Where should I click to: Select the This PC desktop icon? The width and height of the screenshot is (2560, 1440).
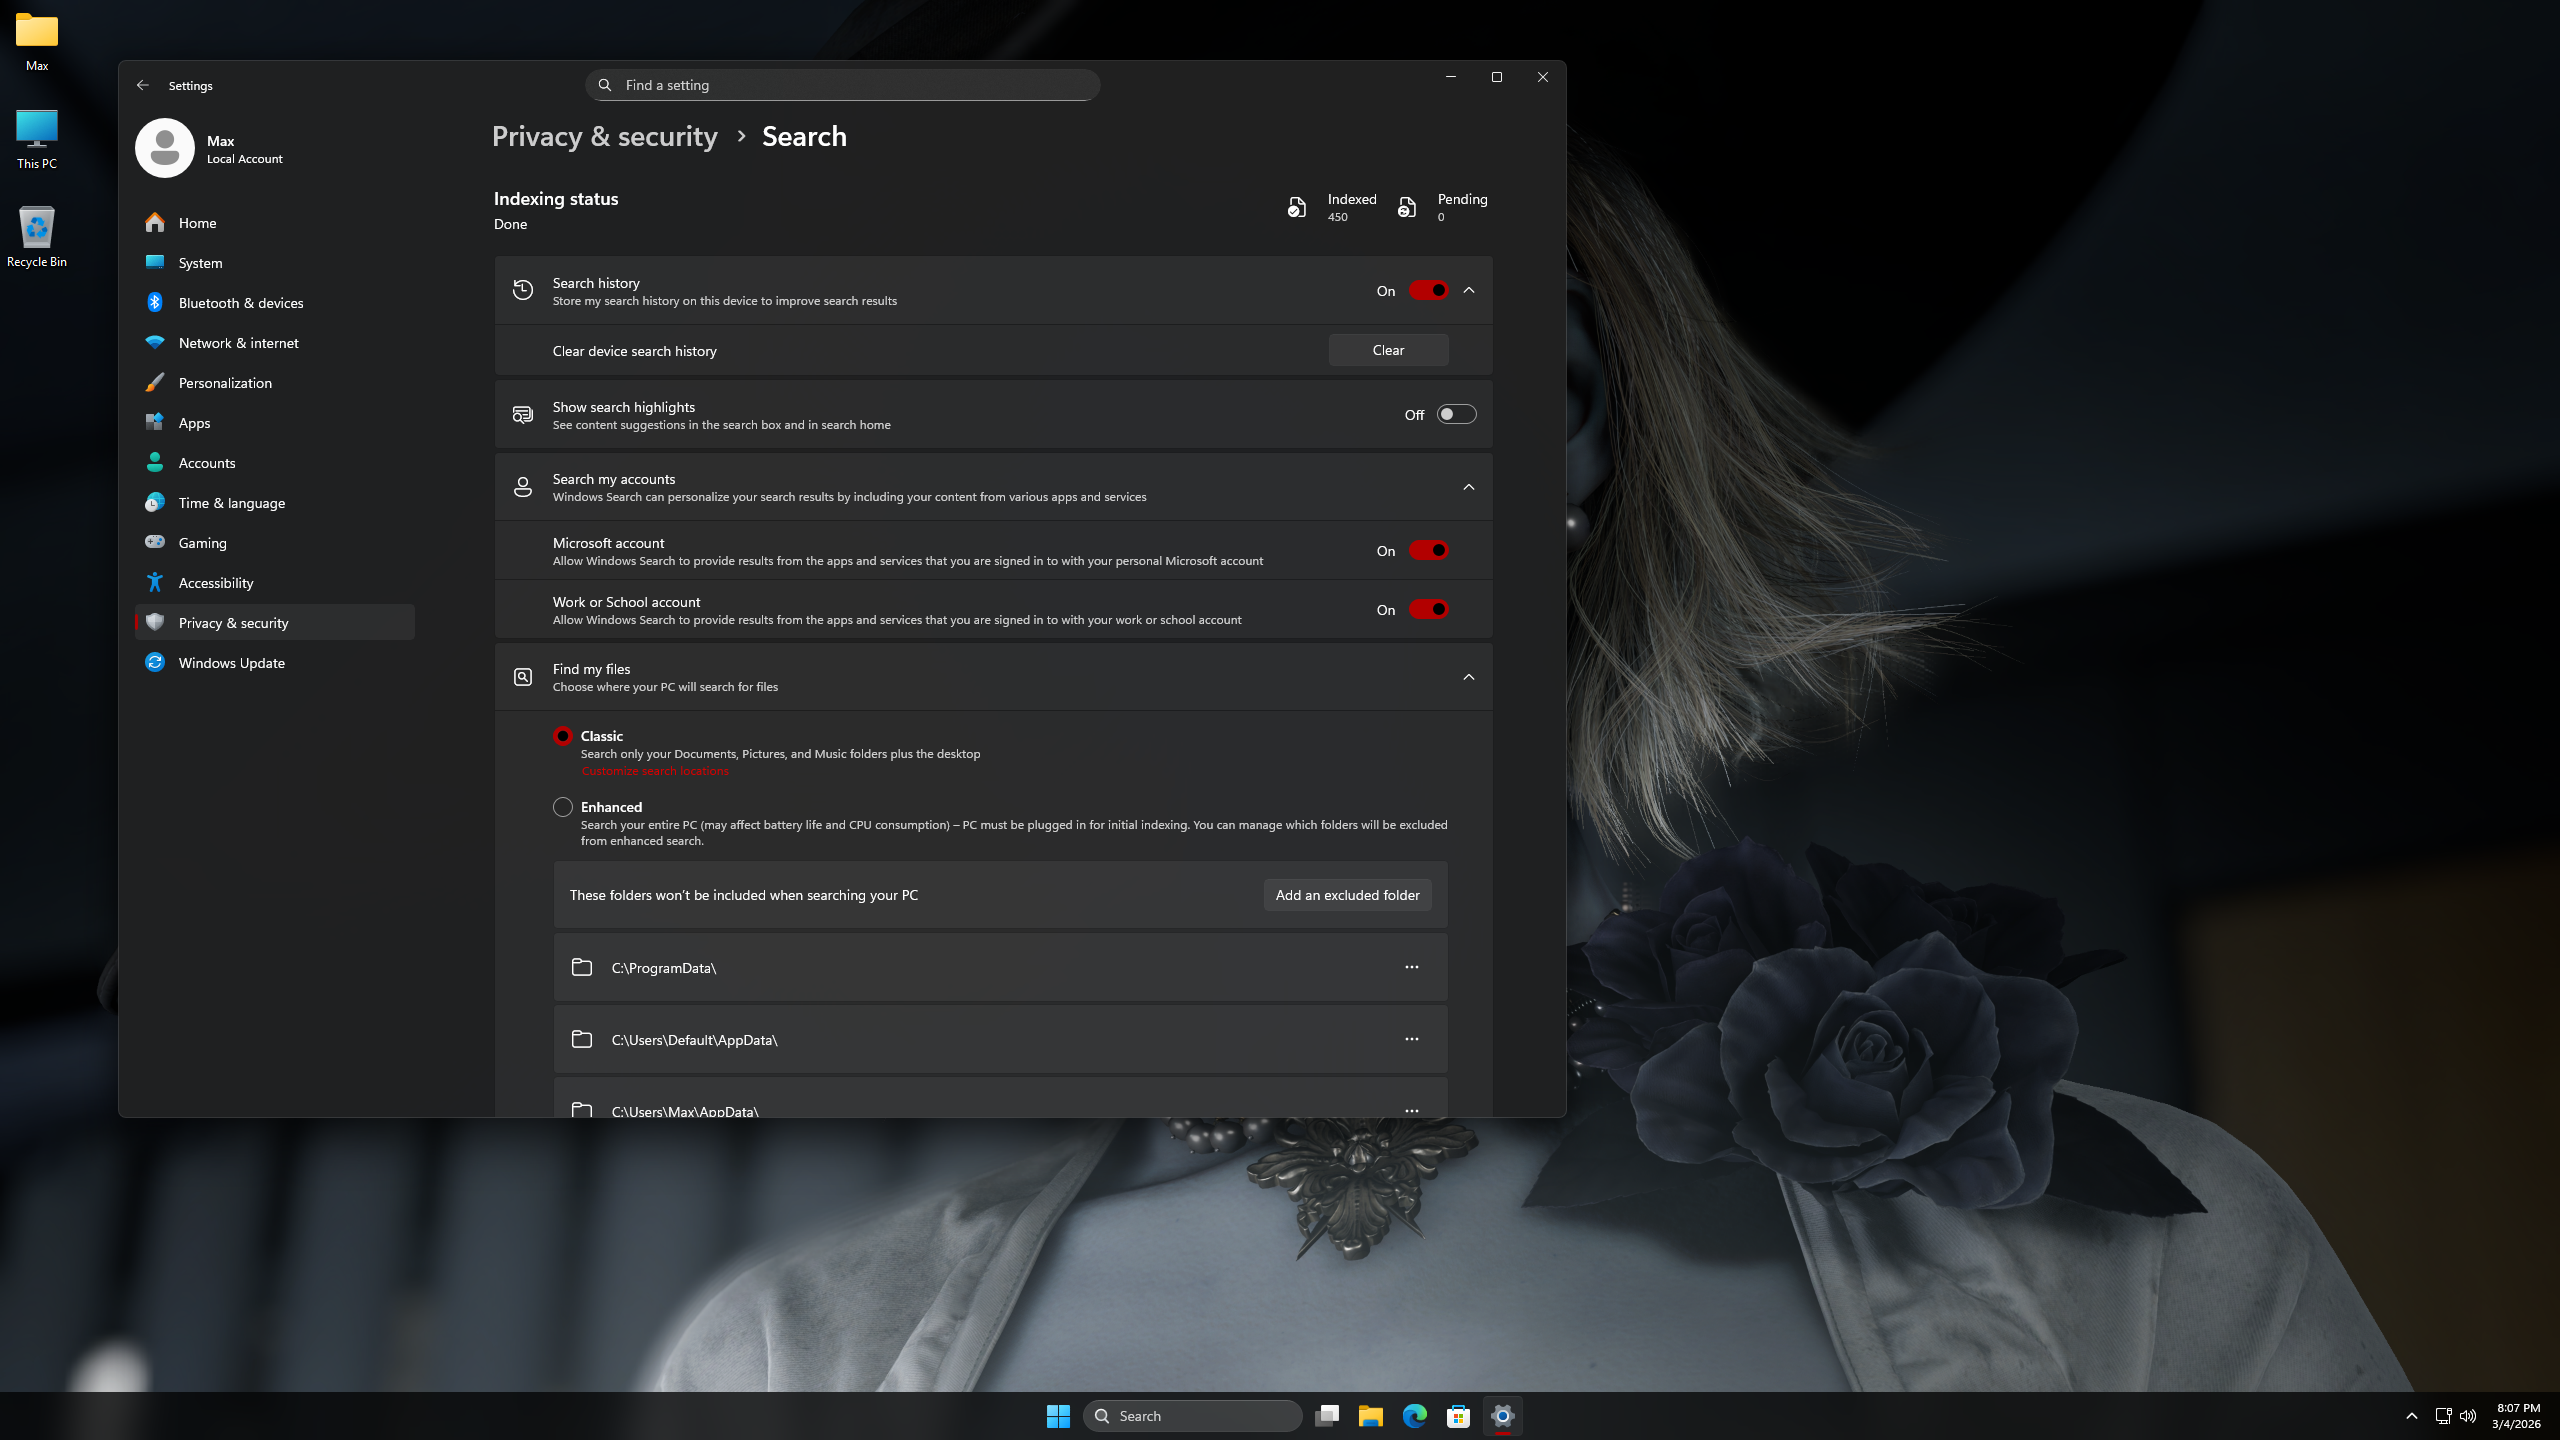click(37, 139)
